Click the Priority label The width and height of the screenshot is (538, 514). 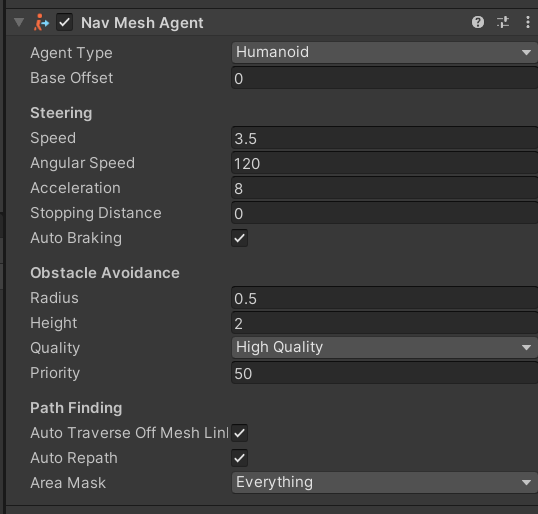(x=55, y=373)
